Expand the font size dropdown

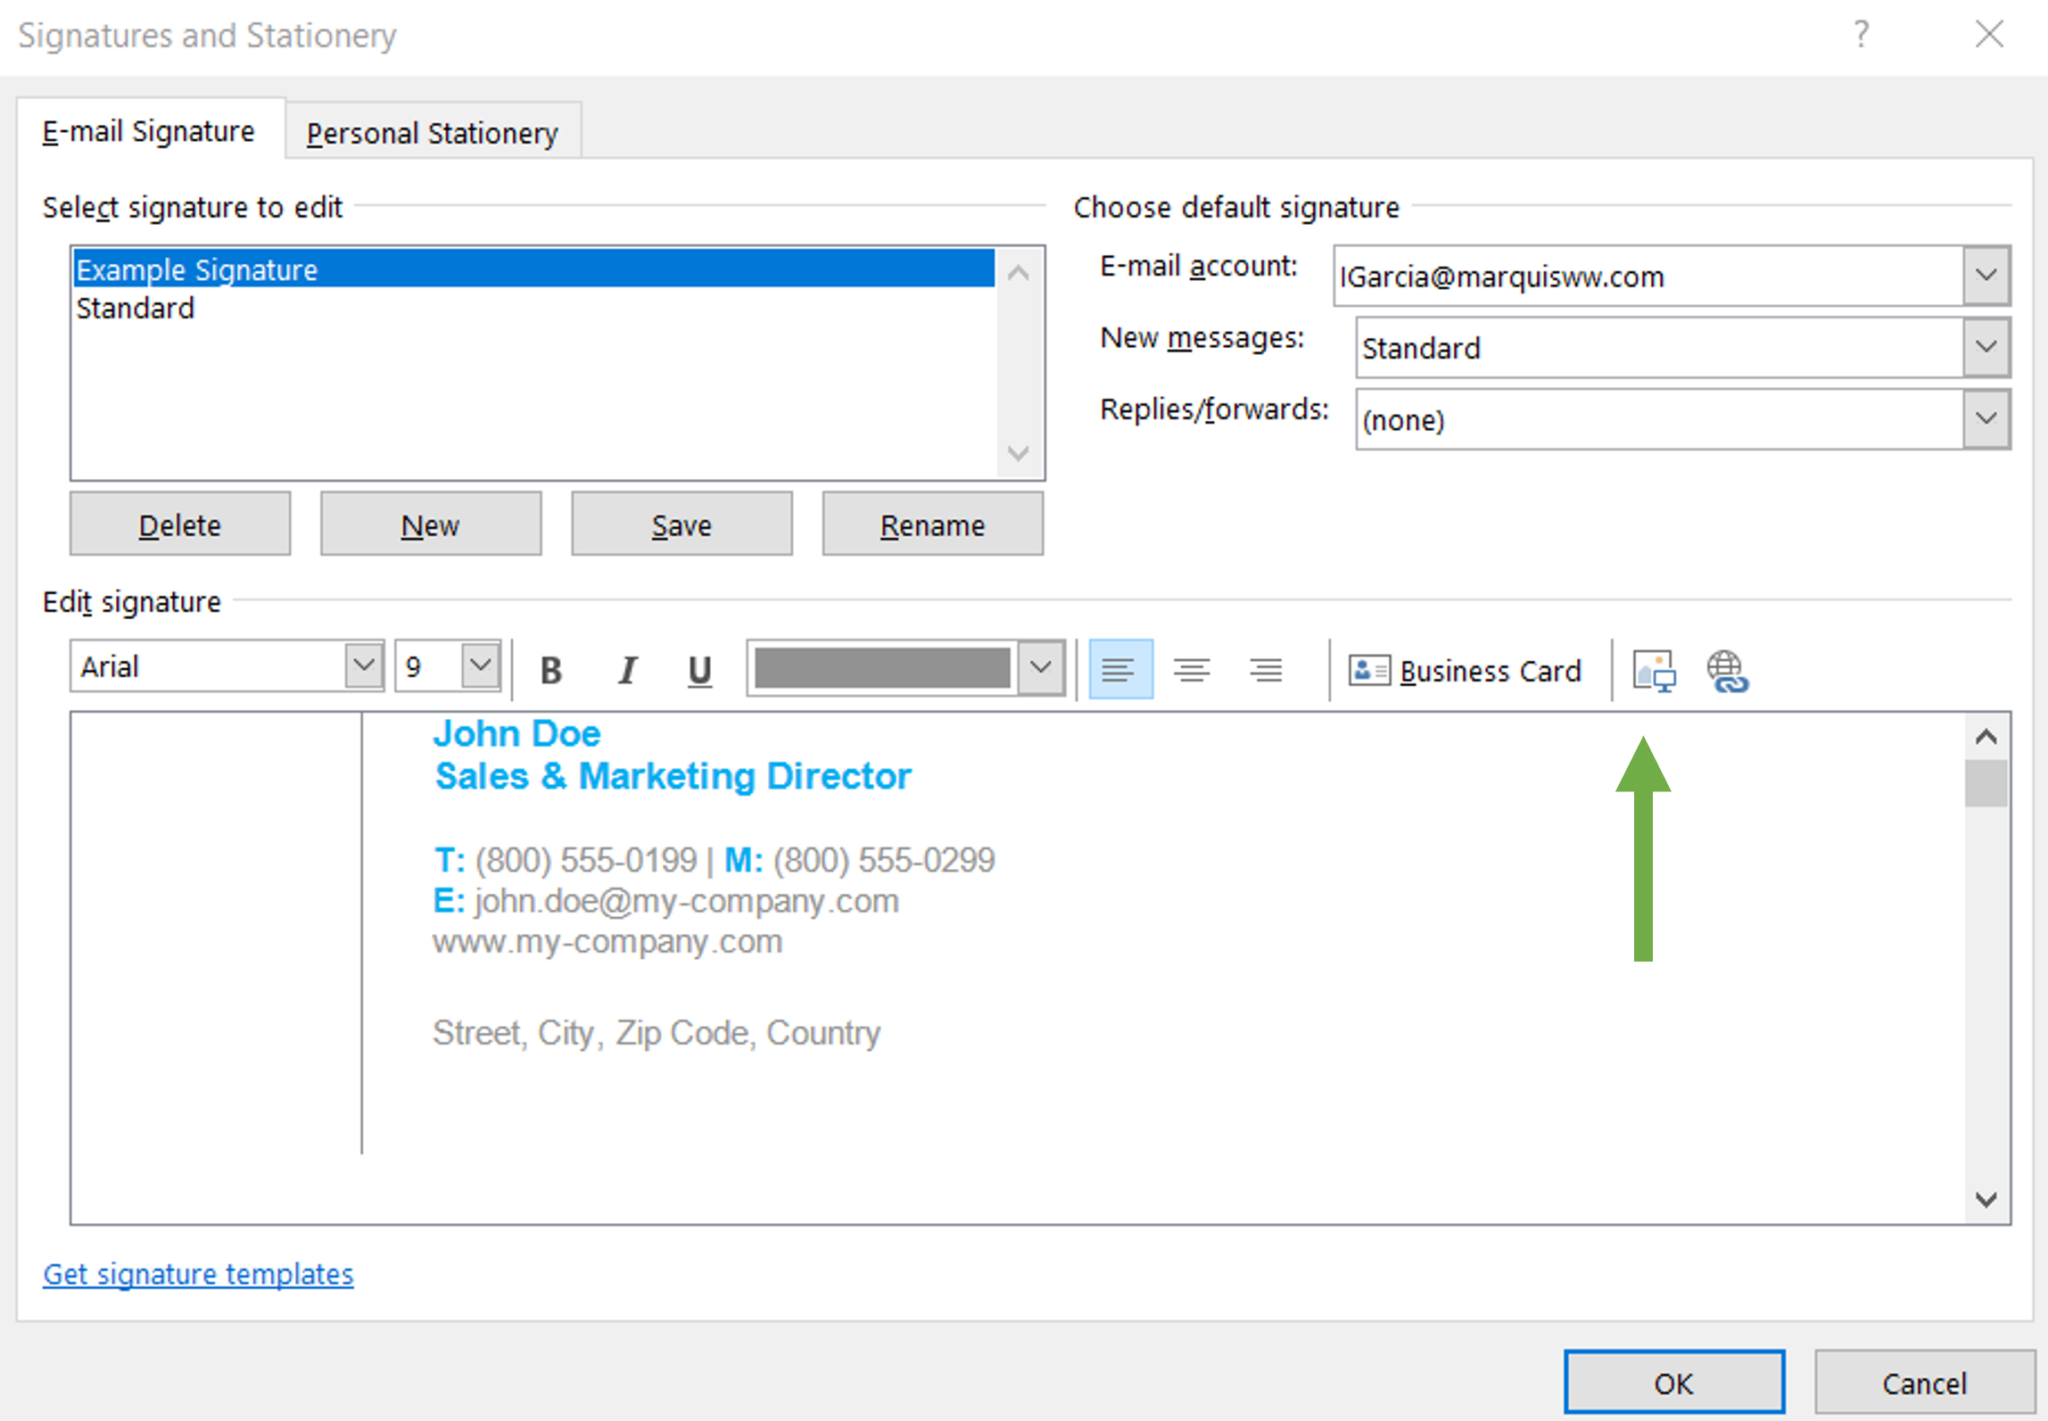point(480,666)
